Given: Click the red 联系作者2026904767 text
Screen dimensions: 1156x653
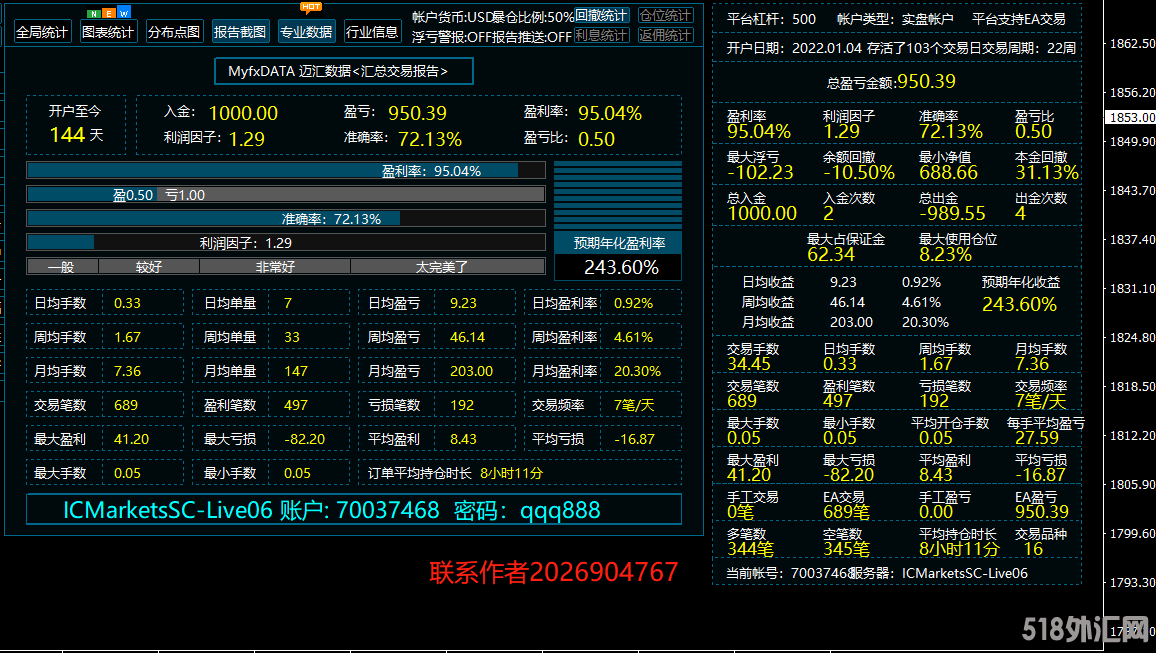Looking at the screenshot, I should point(553,572).
